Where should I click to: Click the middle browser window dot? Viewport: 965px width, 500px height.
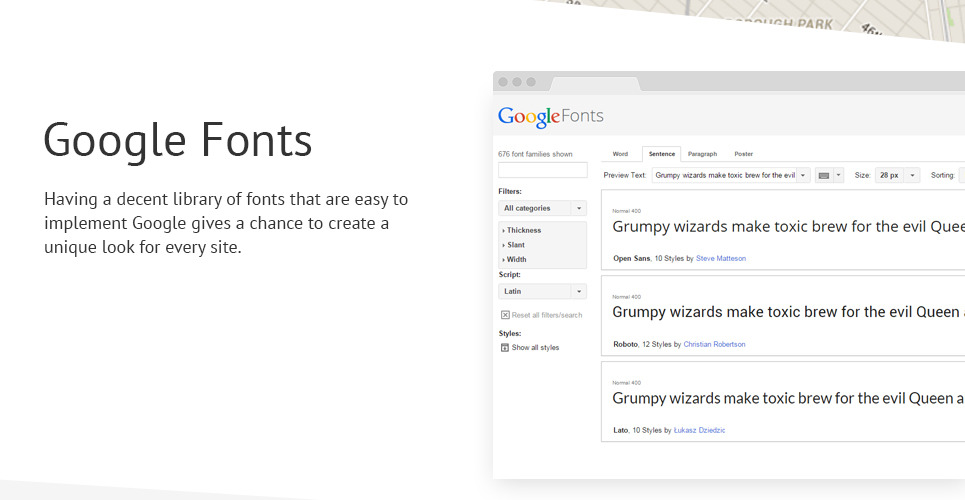pyautogui.click(x=517, y=82)
